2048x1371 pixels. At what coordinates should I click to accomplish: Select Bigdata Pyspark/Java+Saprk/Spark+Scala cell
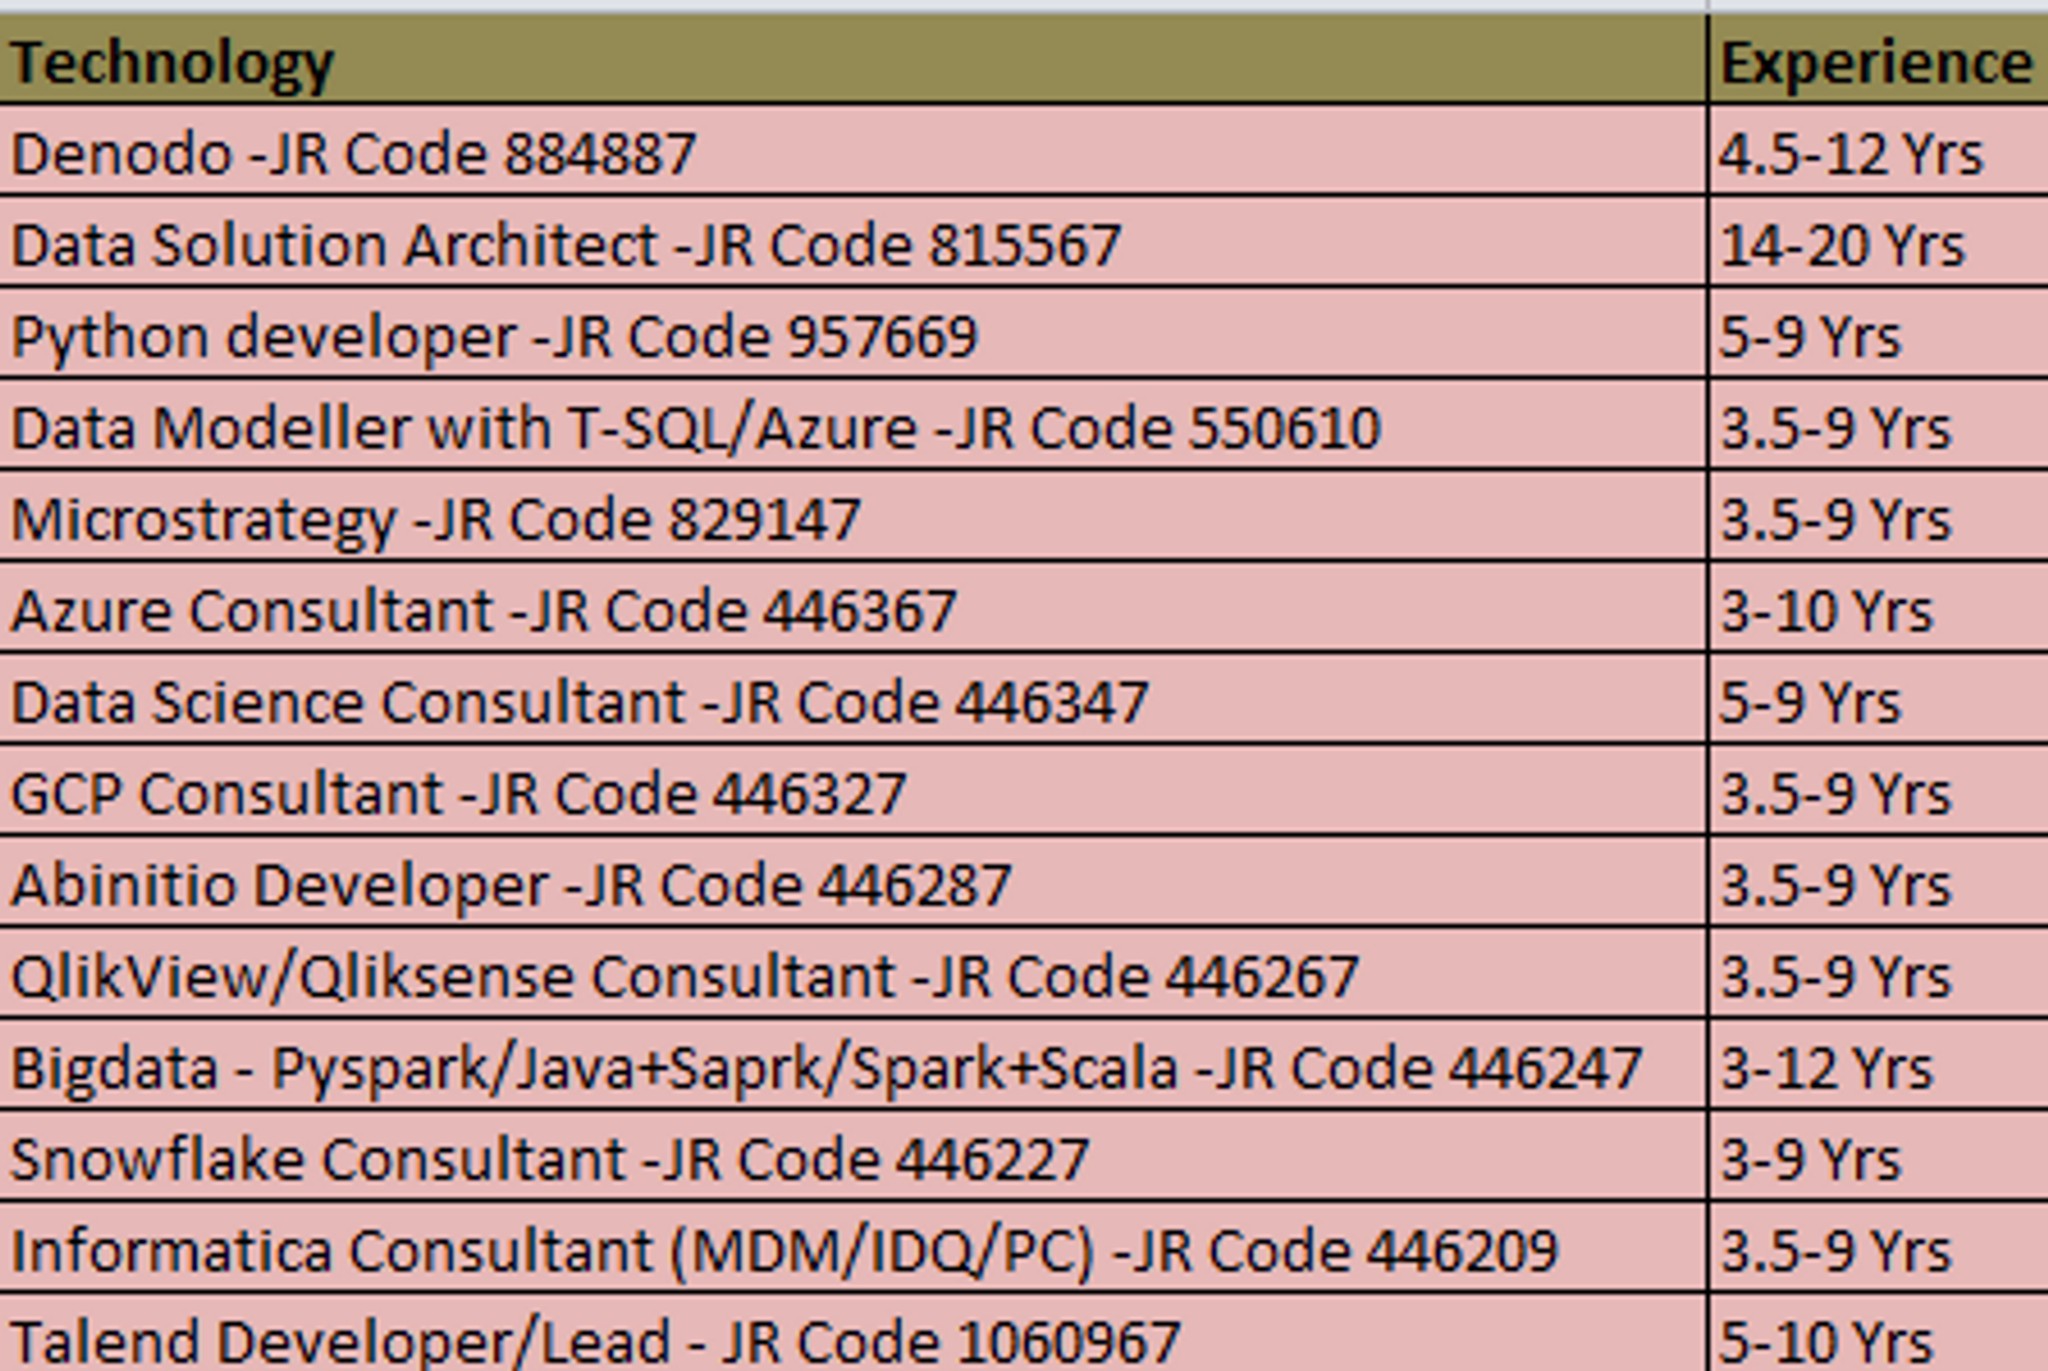point(852,1065)
